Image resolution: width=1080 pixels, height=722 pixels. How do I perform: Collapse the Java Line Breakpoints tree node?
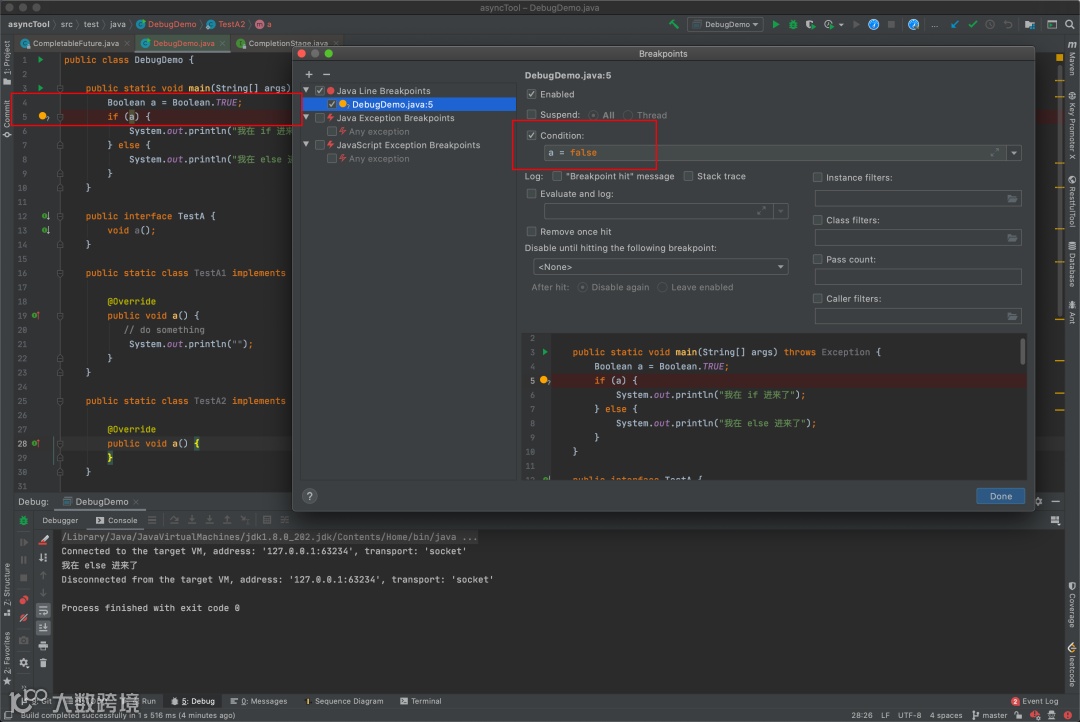(308, 91)
